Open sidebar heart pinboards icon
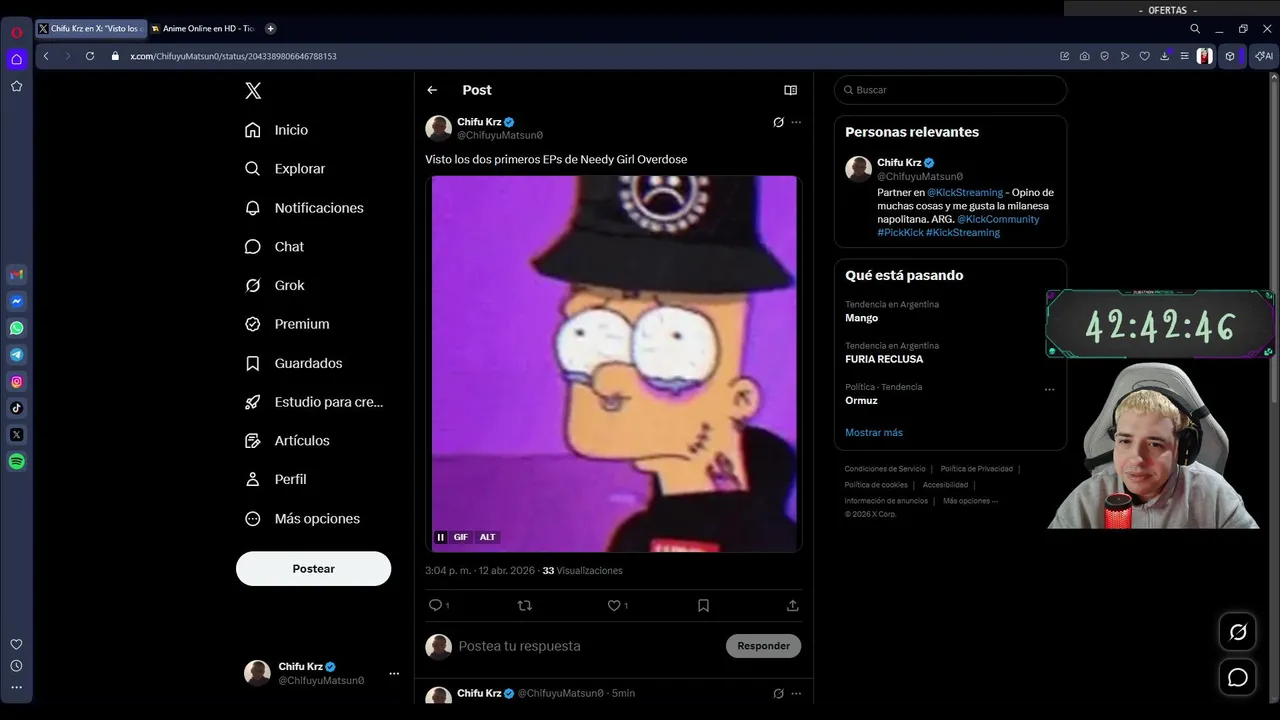Screen dimensions: 1280x720 coord(16,644)
